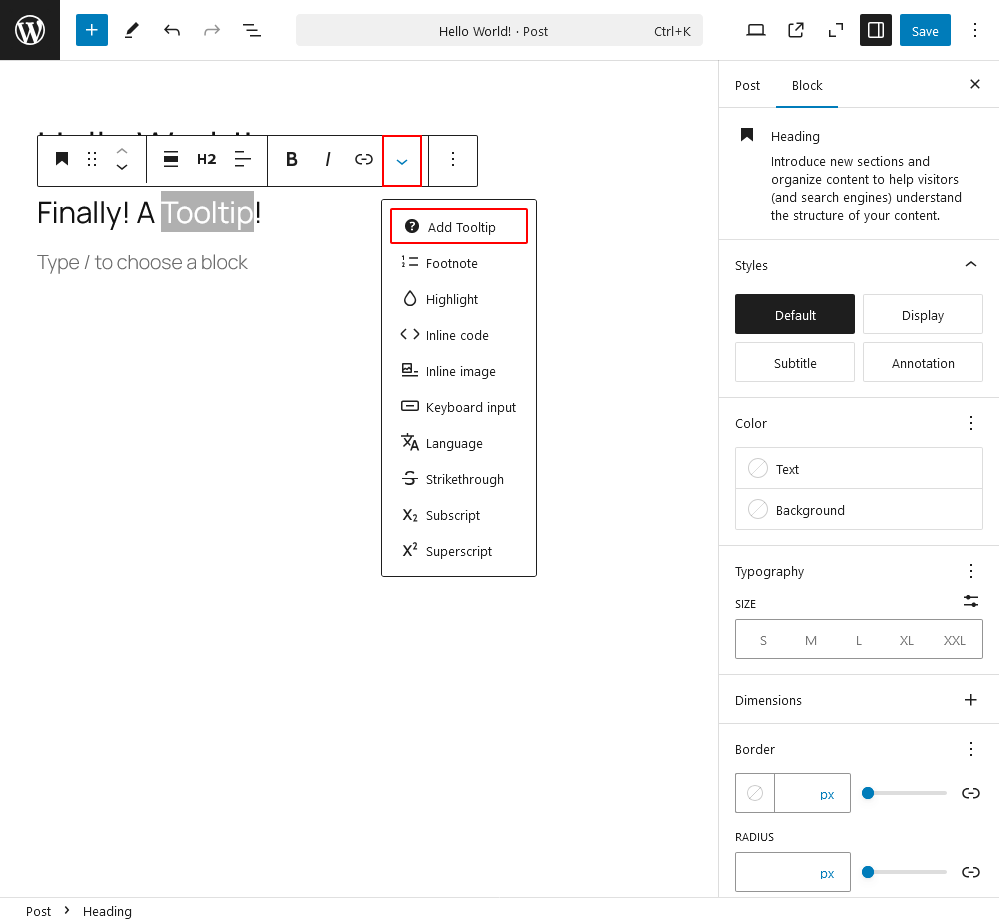Open the Document Overview list view

(x=252, y=30)
